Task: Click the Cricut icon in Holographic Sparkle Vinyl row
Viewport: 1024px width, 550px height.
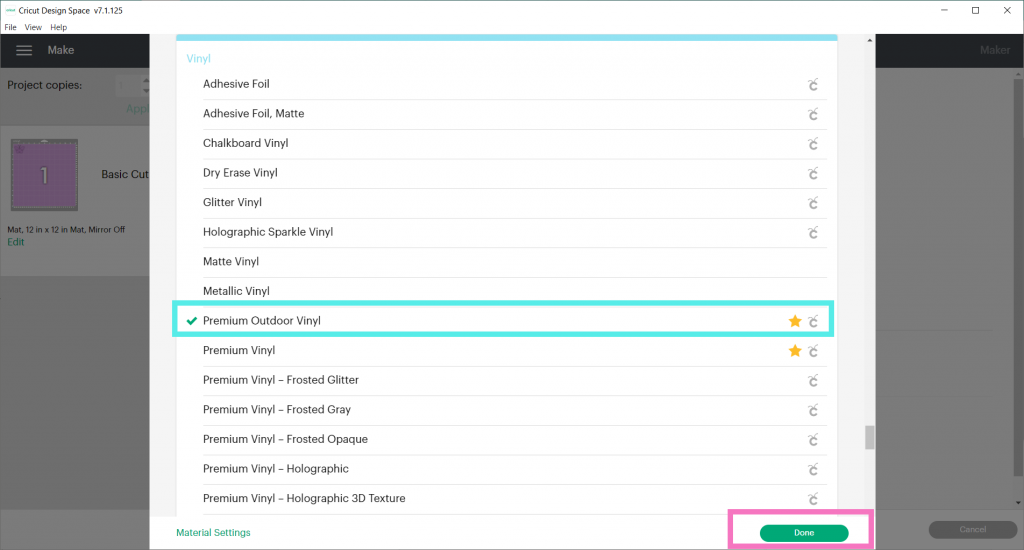Action: coord(812,233)
